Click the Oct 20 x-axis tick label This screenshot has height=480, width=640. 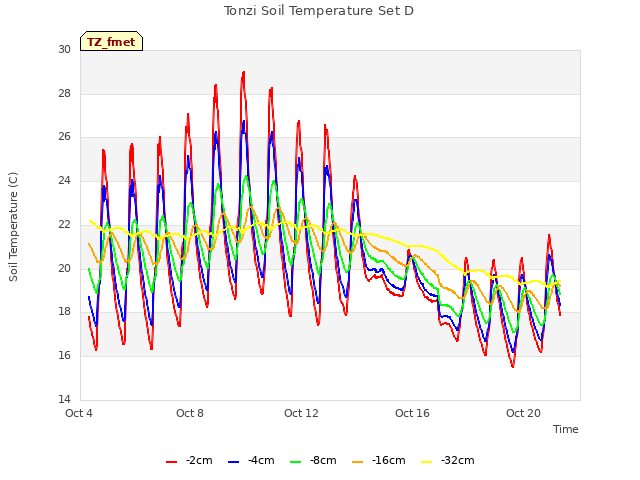coord(523,413)
